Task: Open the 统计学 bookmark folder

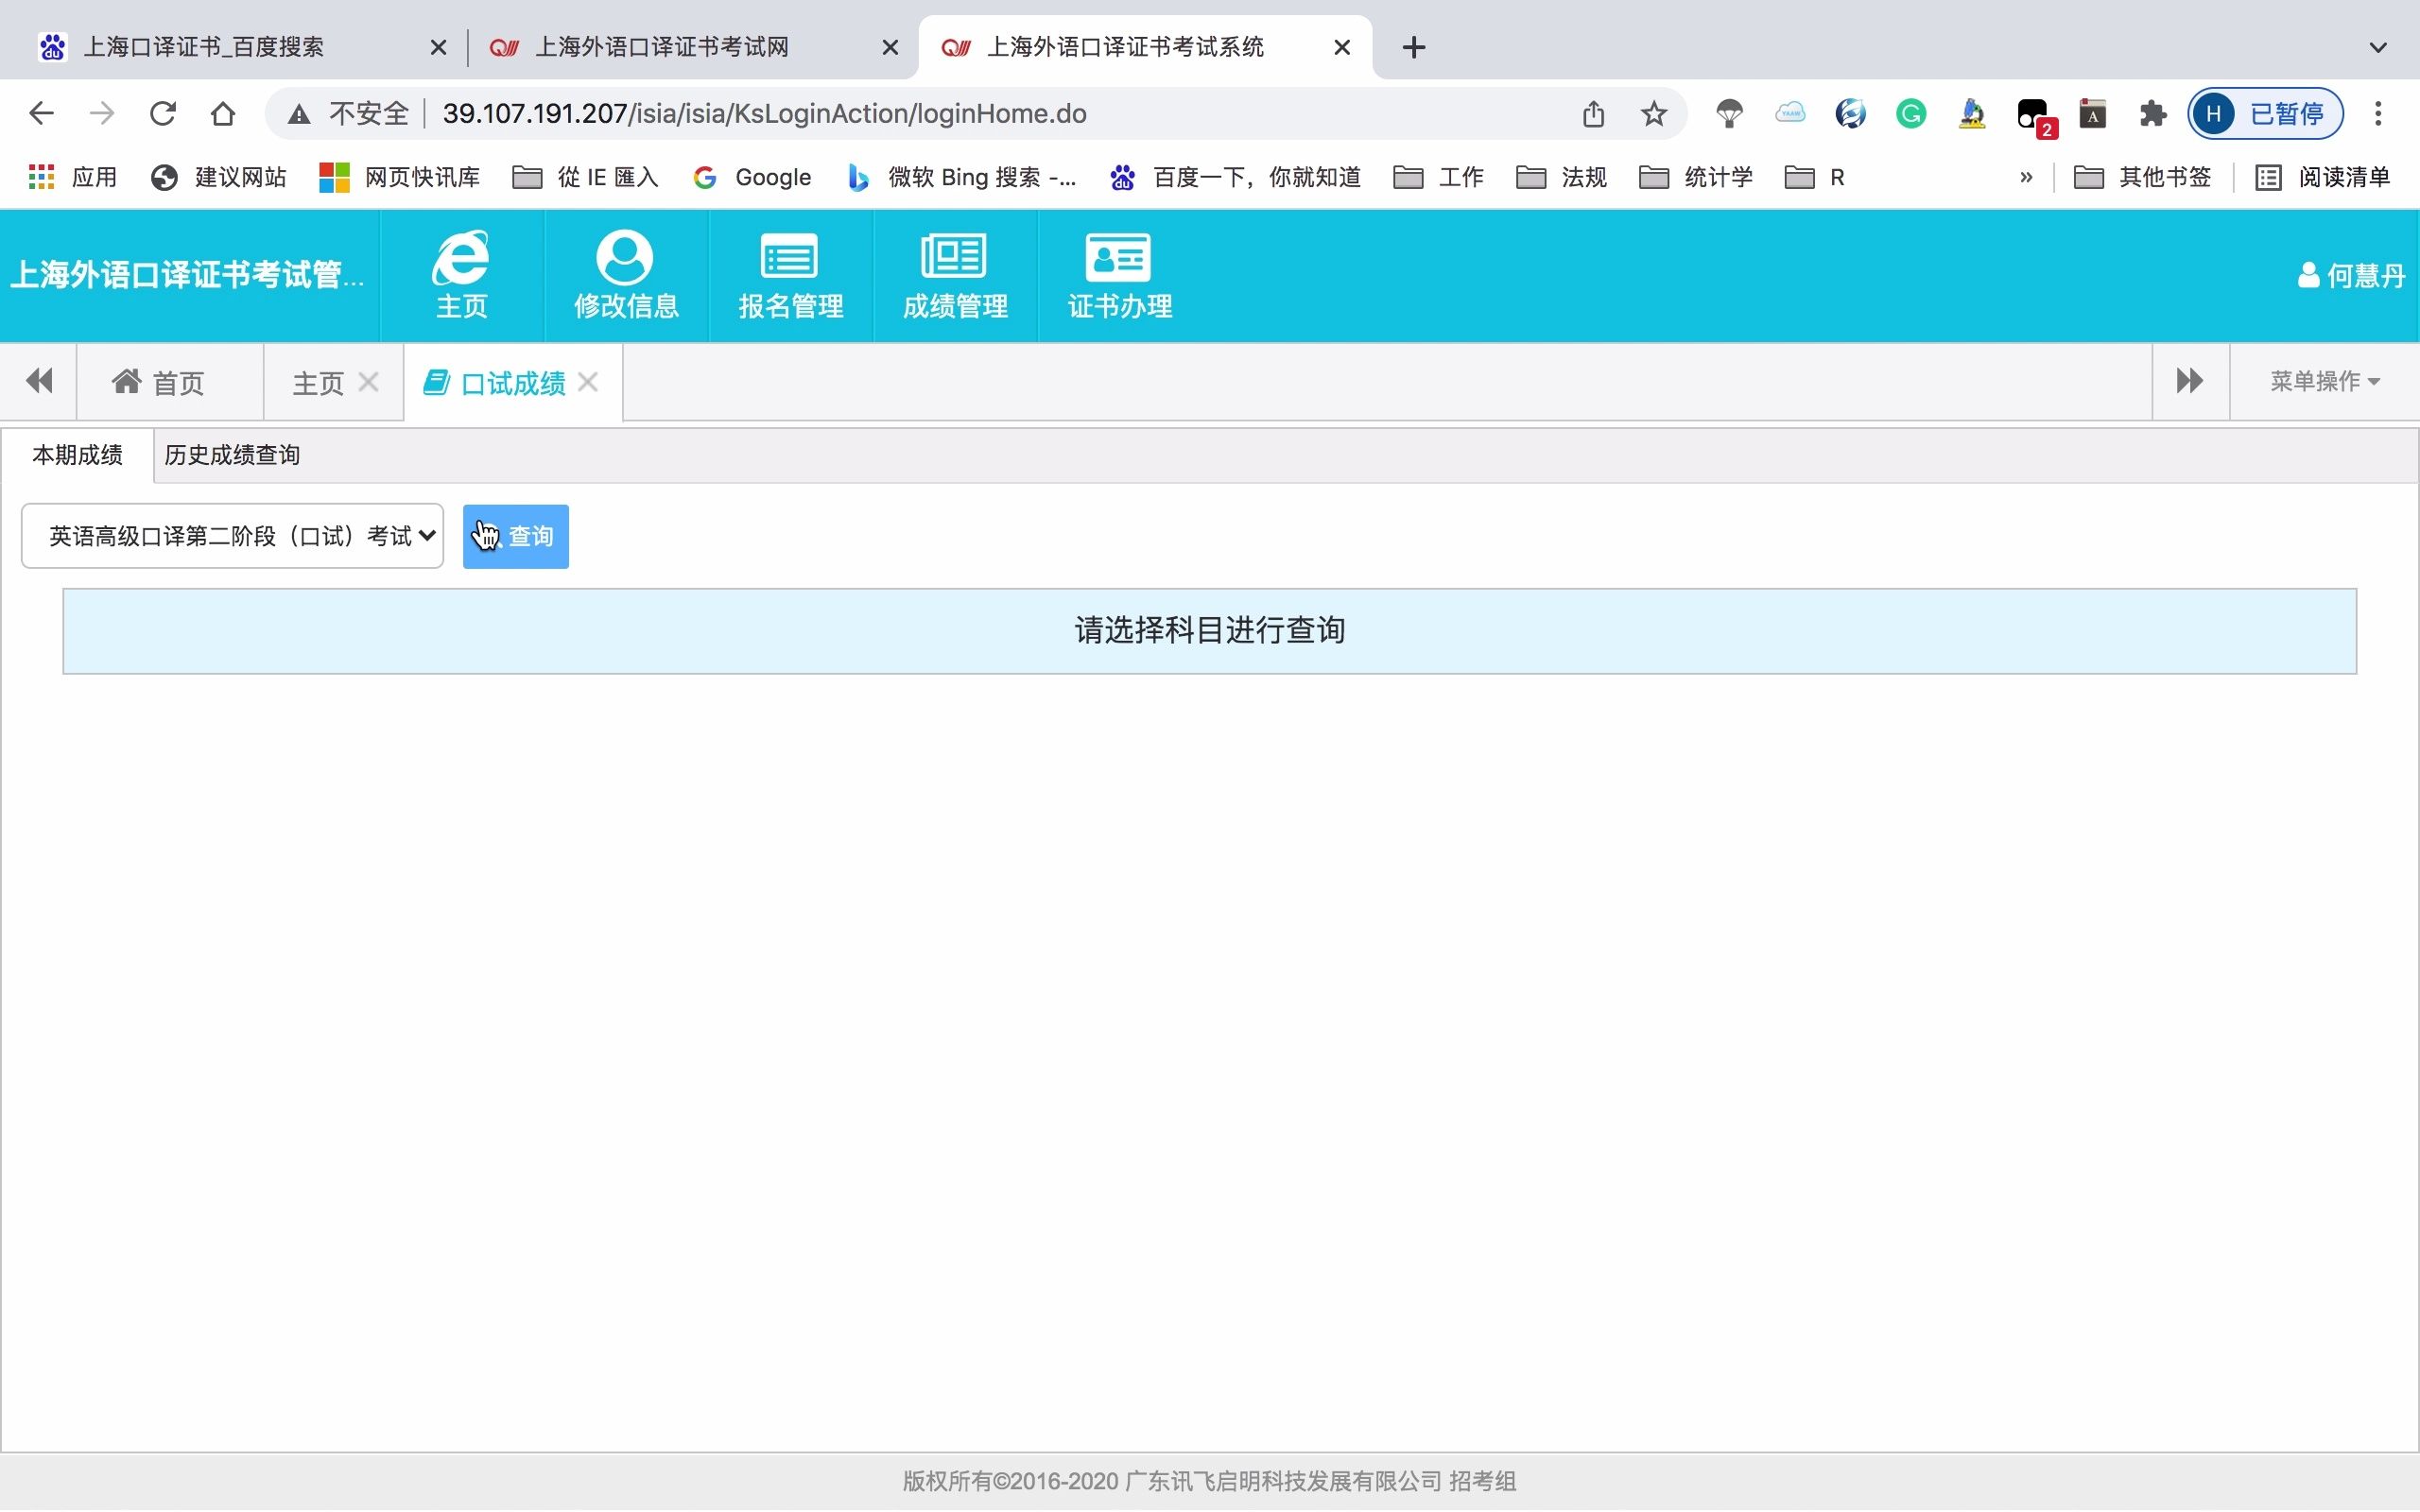Action: pos(1696,177)
